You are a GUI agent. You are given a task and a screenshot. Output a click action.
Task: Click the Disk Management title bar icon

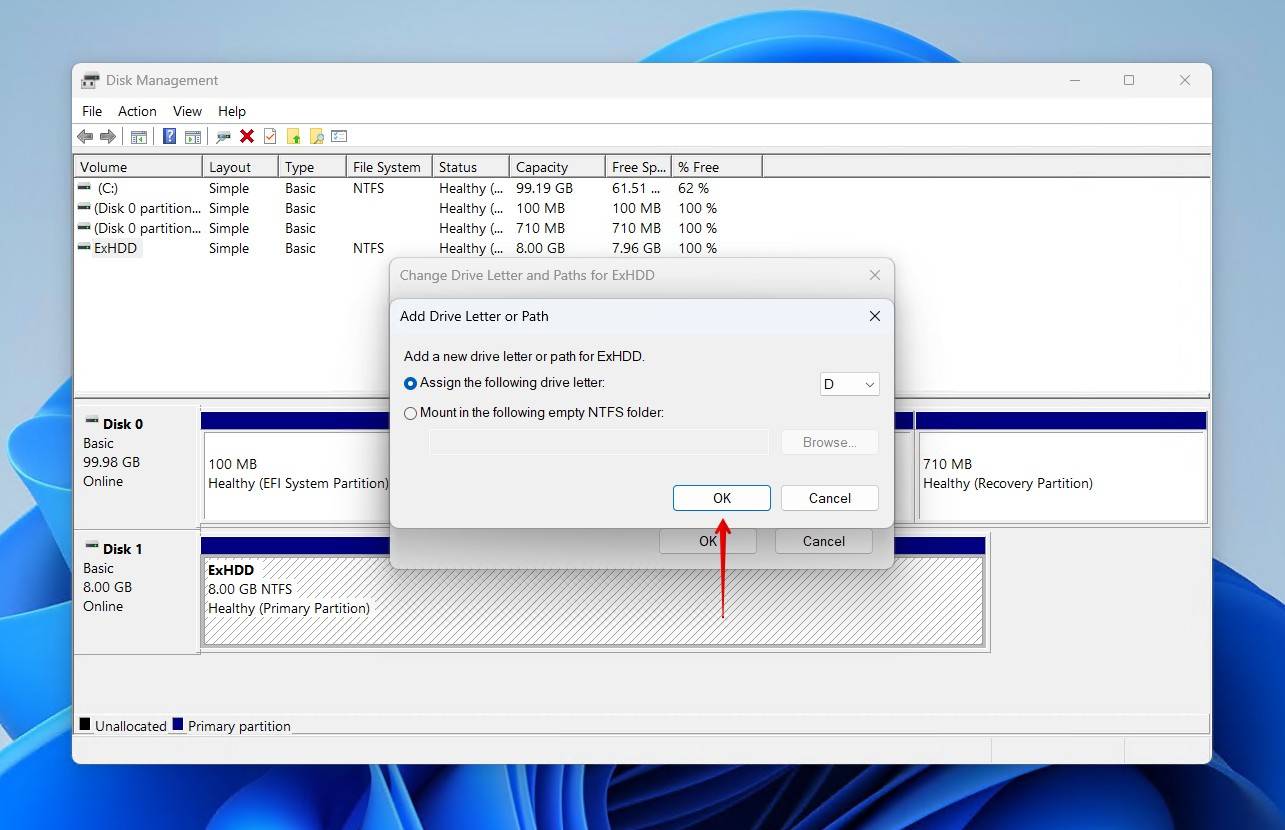91,81
